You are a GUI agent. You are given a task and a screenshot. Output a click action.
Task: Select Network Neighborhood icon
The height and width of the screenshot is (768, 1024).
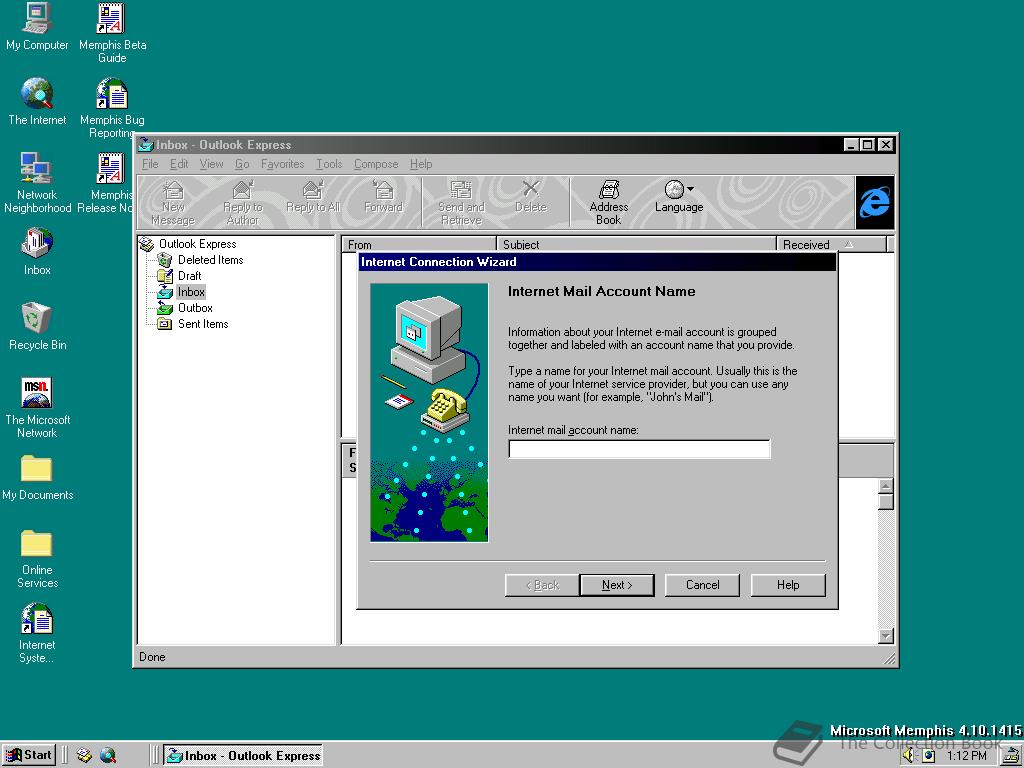[x=37, y=183]
